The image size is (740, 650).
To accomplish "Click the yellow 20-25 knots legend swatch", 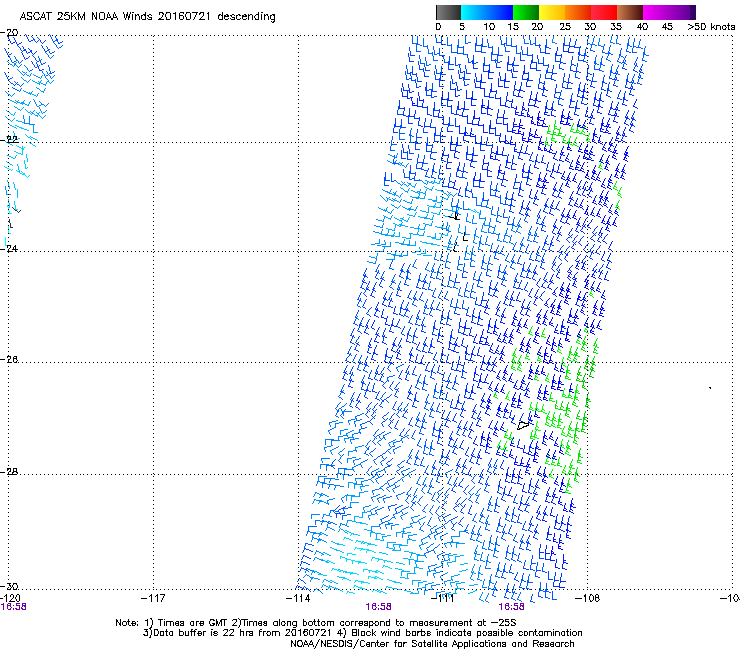I will [x=552, y=12].
